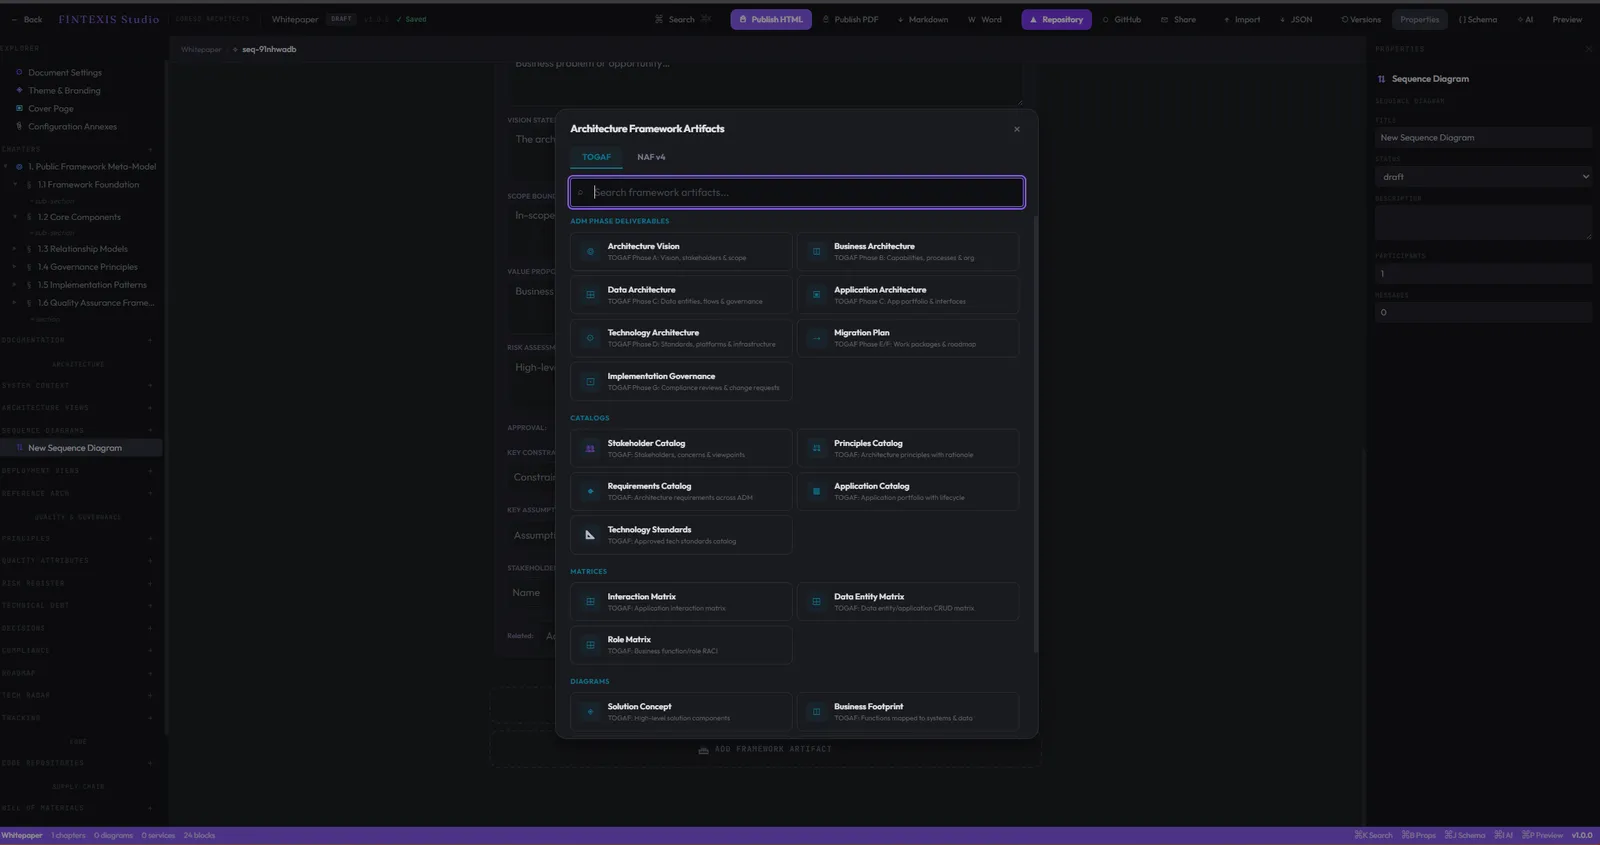1600x845 pixels.
Task: Export via Publish PDF button
Action: 850,19
